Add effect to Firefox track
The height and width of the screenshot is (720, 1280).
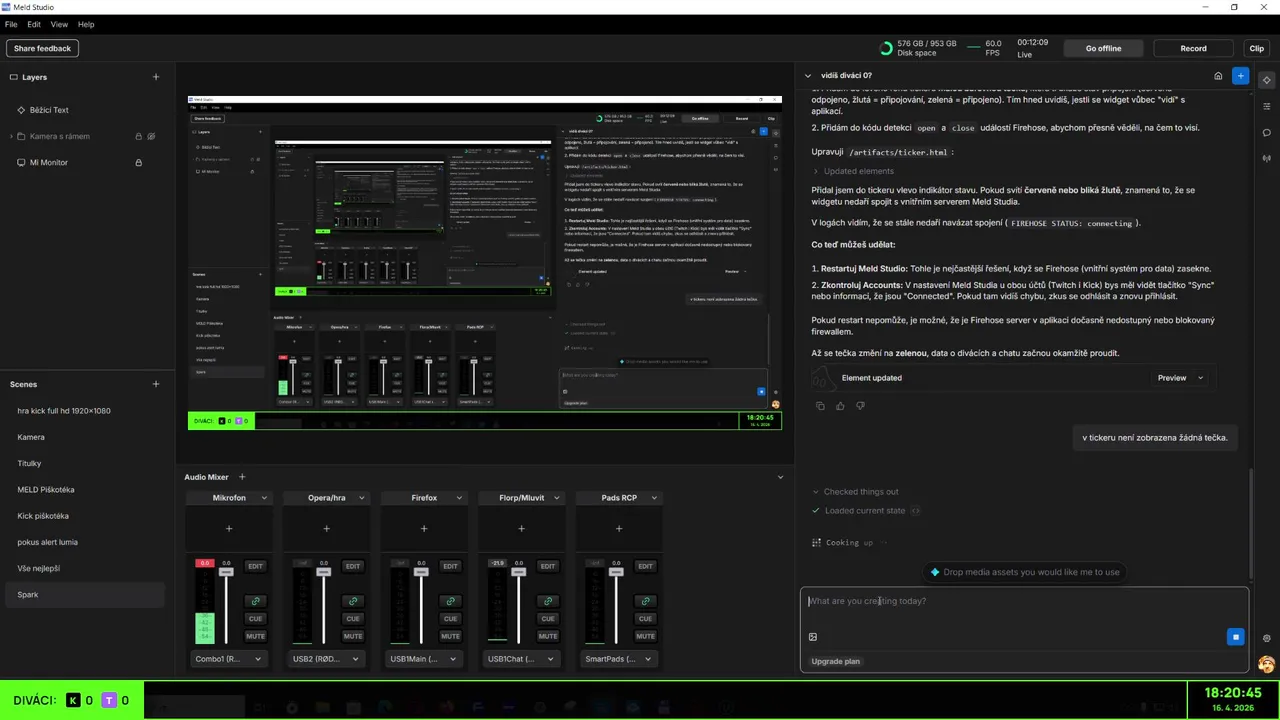[x=424, y=528]
